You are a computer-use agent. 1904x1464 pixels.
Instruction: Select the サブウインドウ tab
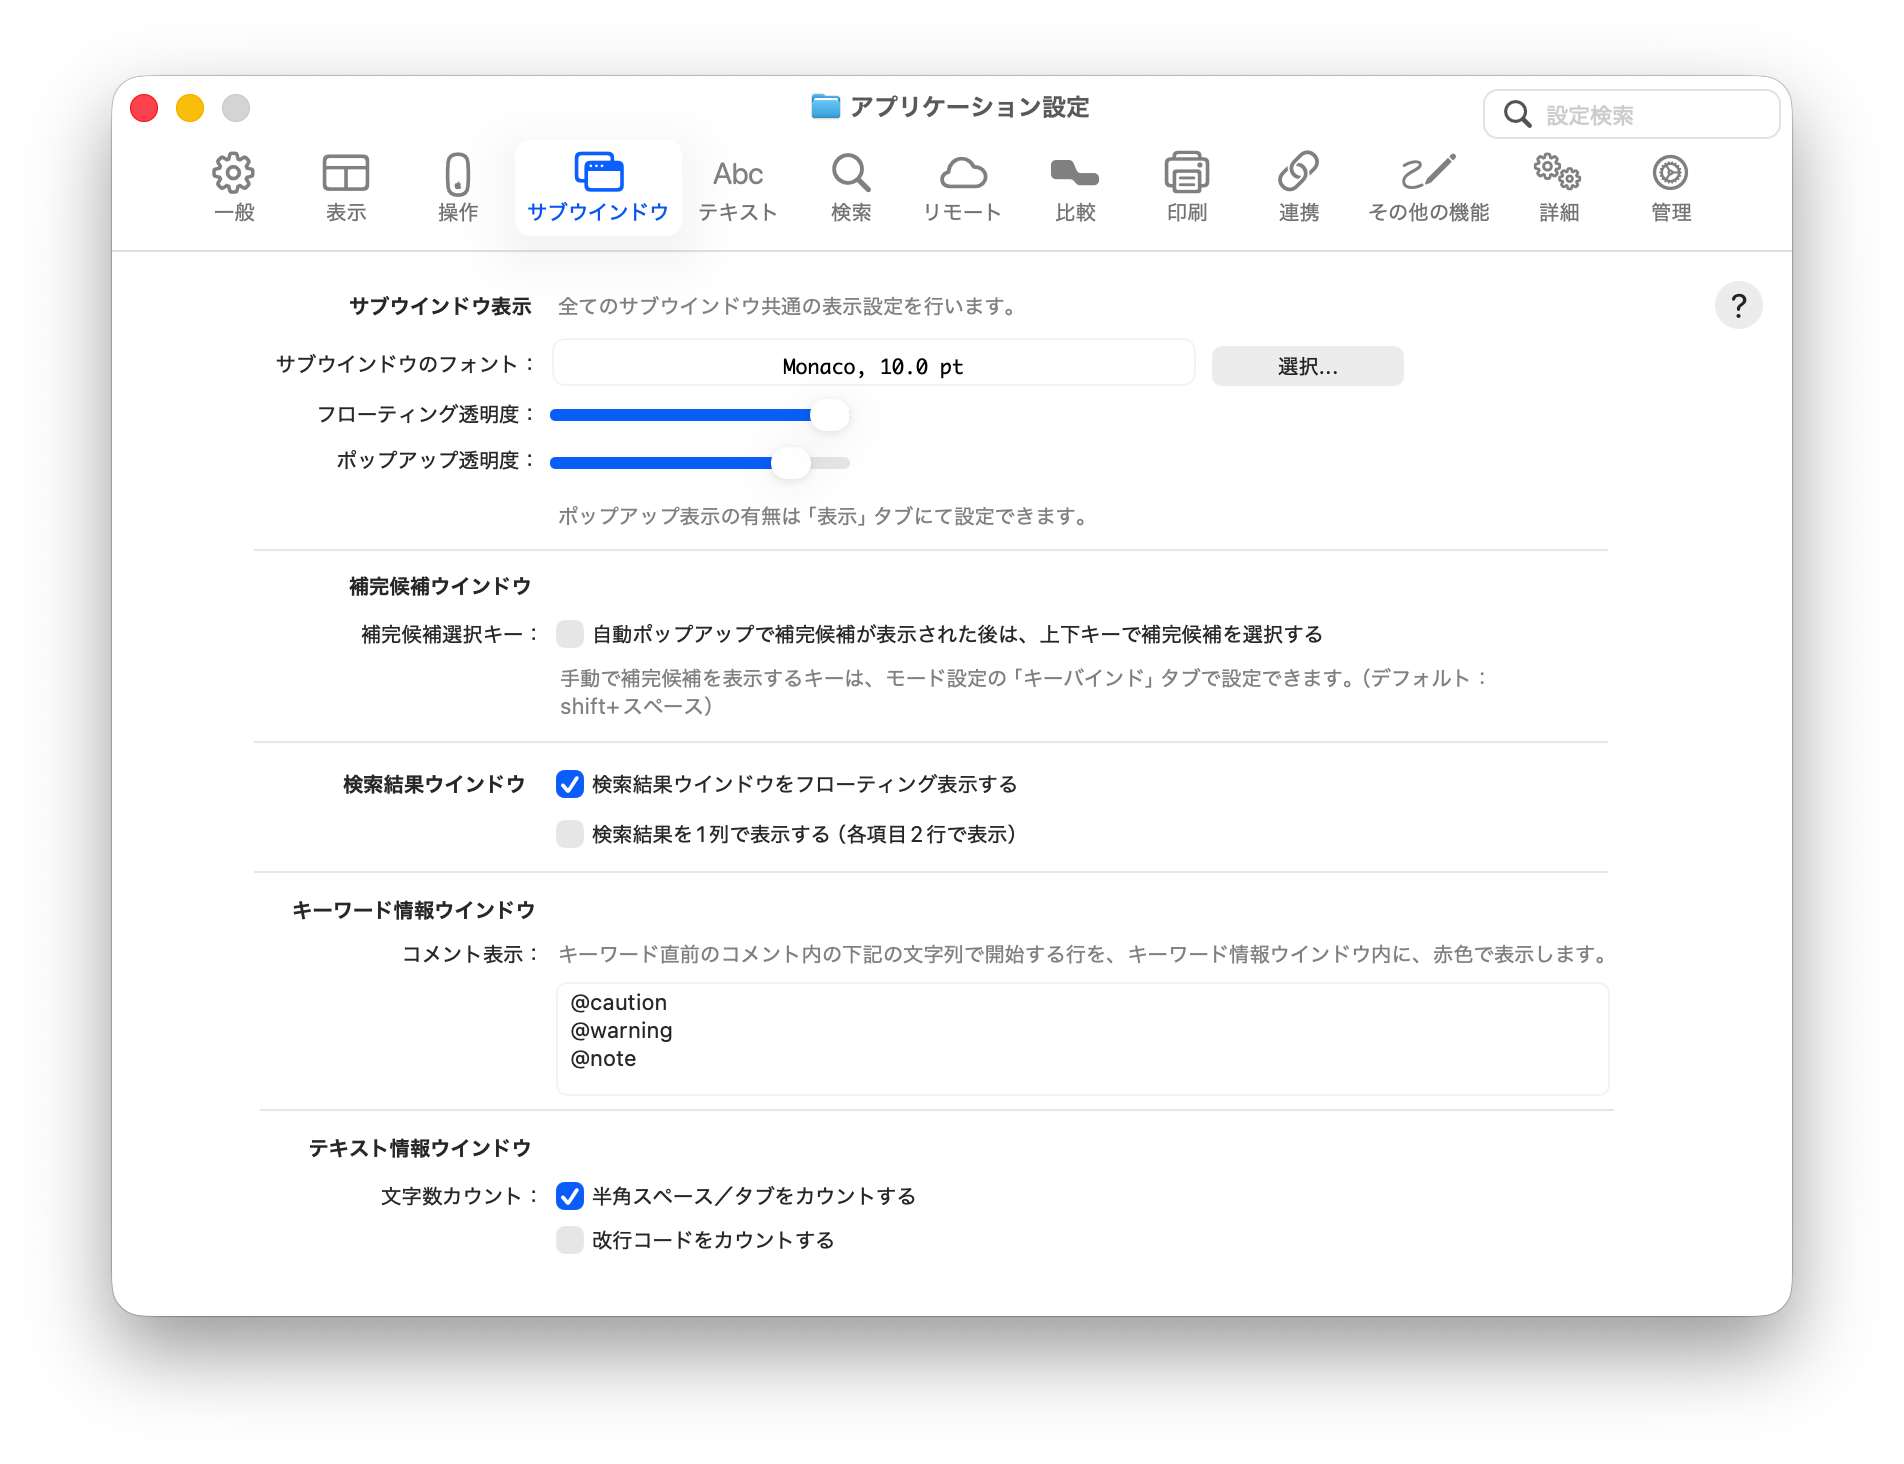pyautogui.click(x=598, y=188)
